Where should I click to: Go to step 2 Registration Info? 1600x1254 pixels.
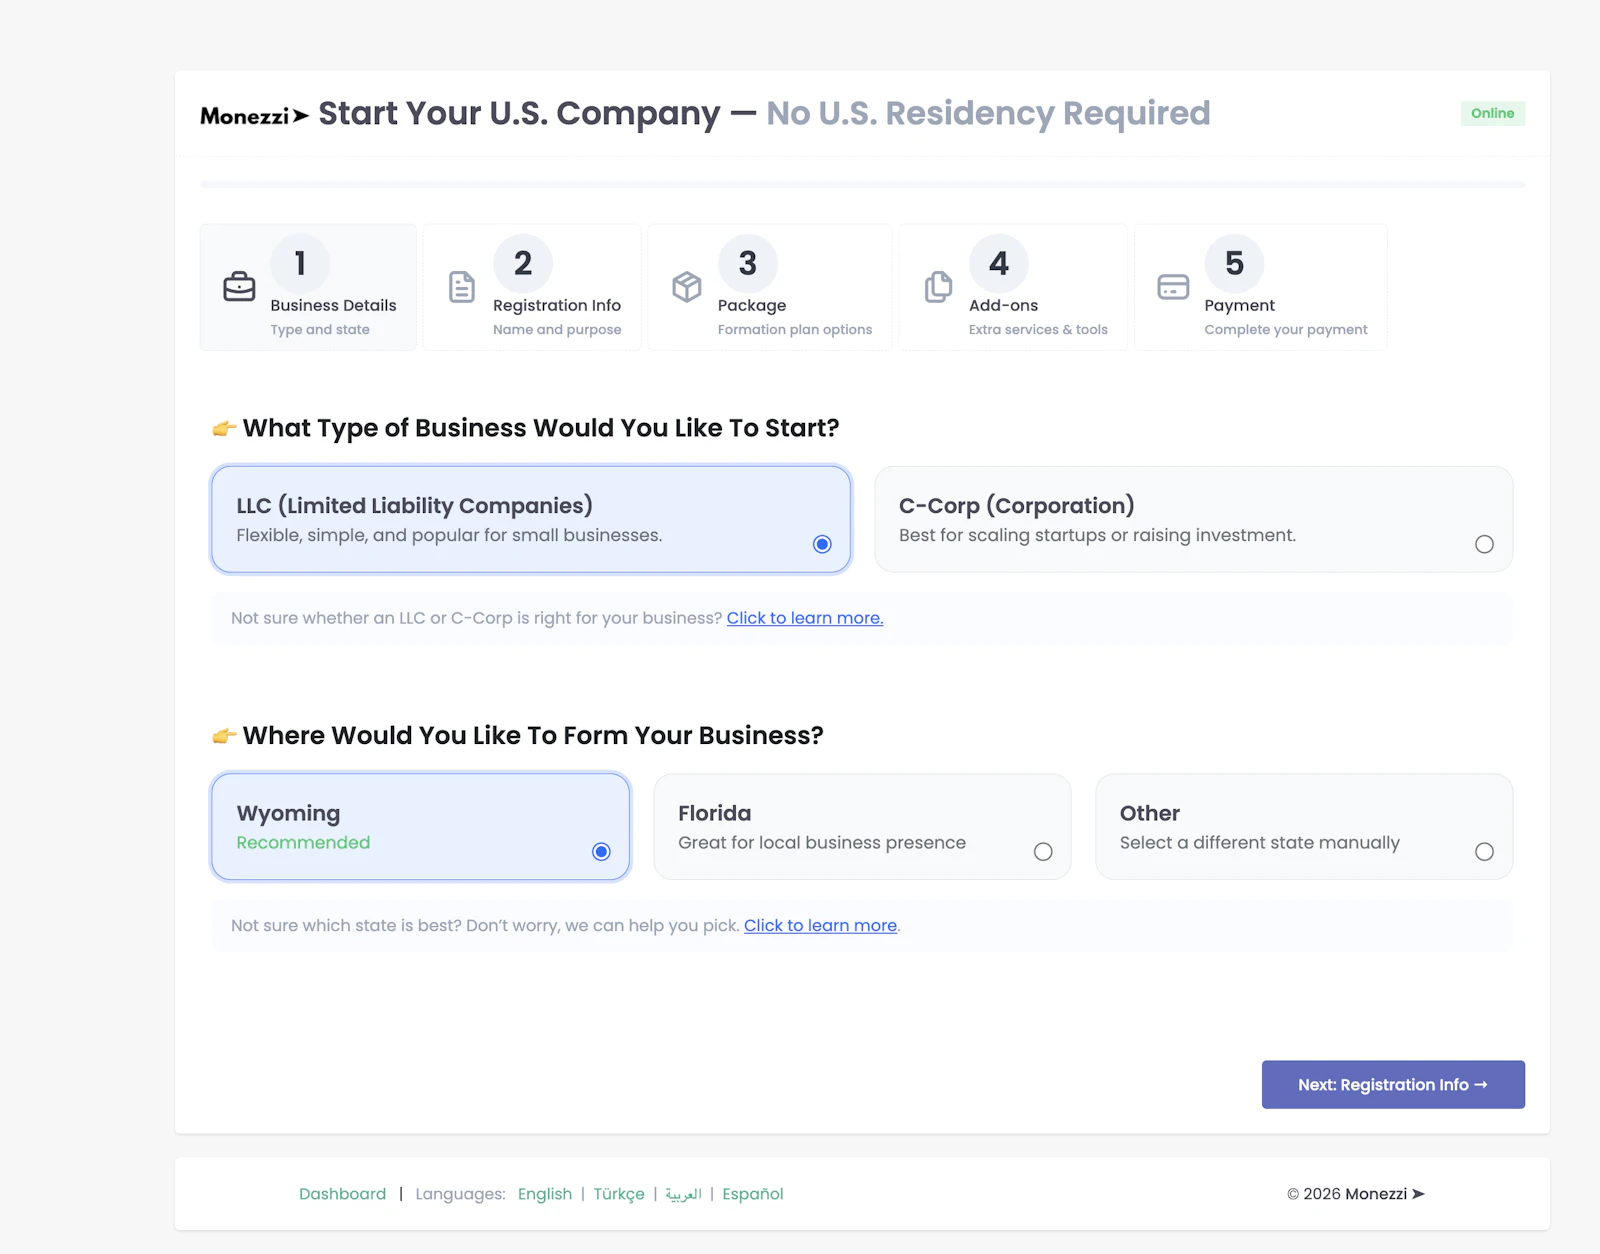coord(532,287)
